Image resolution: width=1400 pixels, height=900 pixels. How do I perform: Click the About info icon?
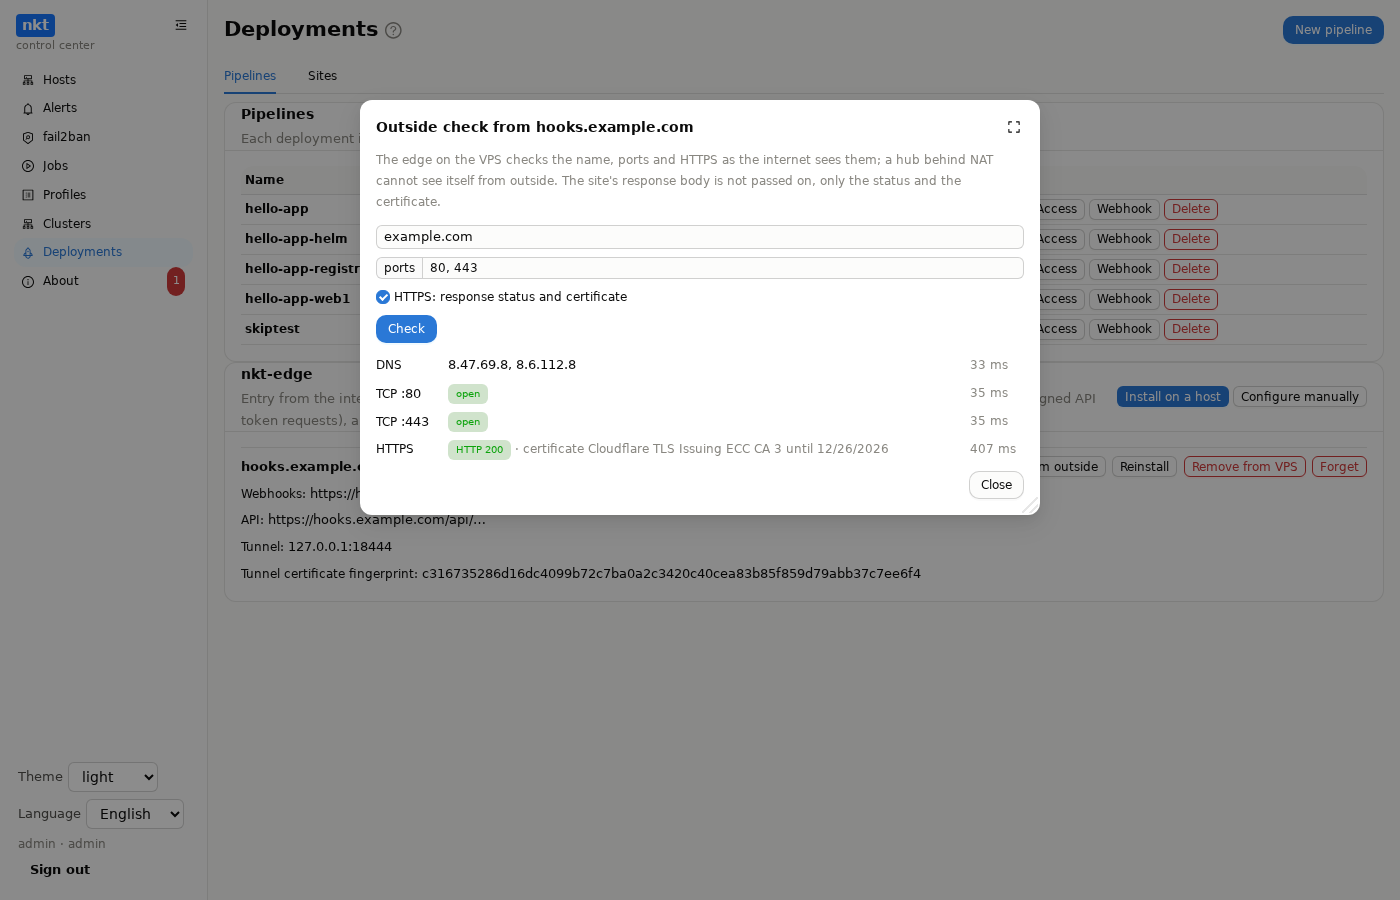point(28,282)
